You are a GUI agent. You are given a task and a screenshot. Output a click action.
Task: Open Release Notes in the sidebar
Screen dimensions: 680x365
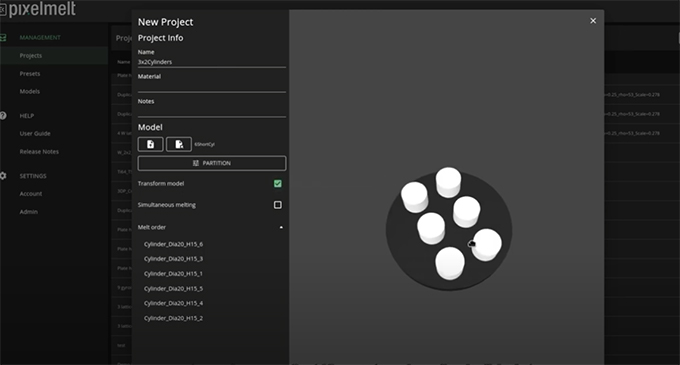point(39,152)
